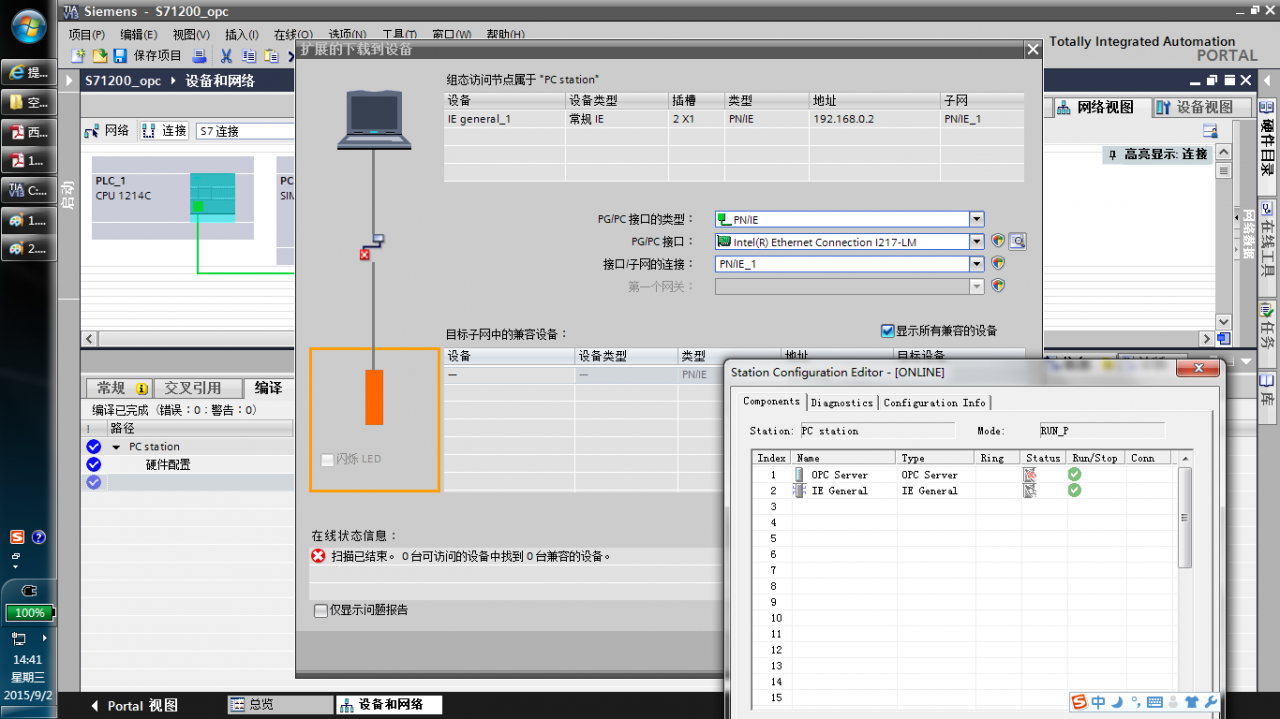1280x719 pixels.
Task: Click the shield icon beside first gateway field
Action: tap(997, 285)
